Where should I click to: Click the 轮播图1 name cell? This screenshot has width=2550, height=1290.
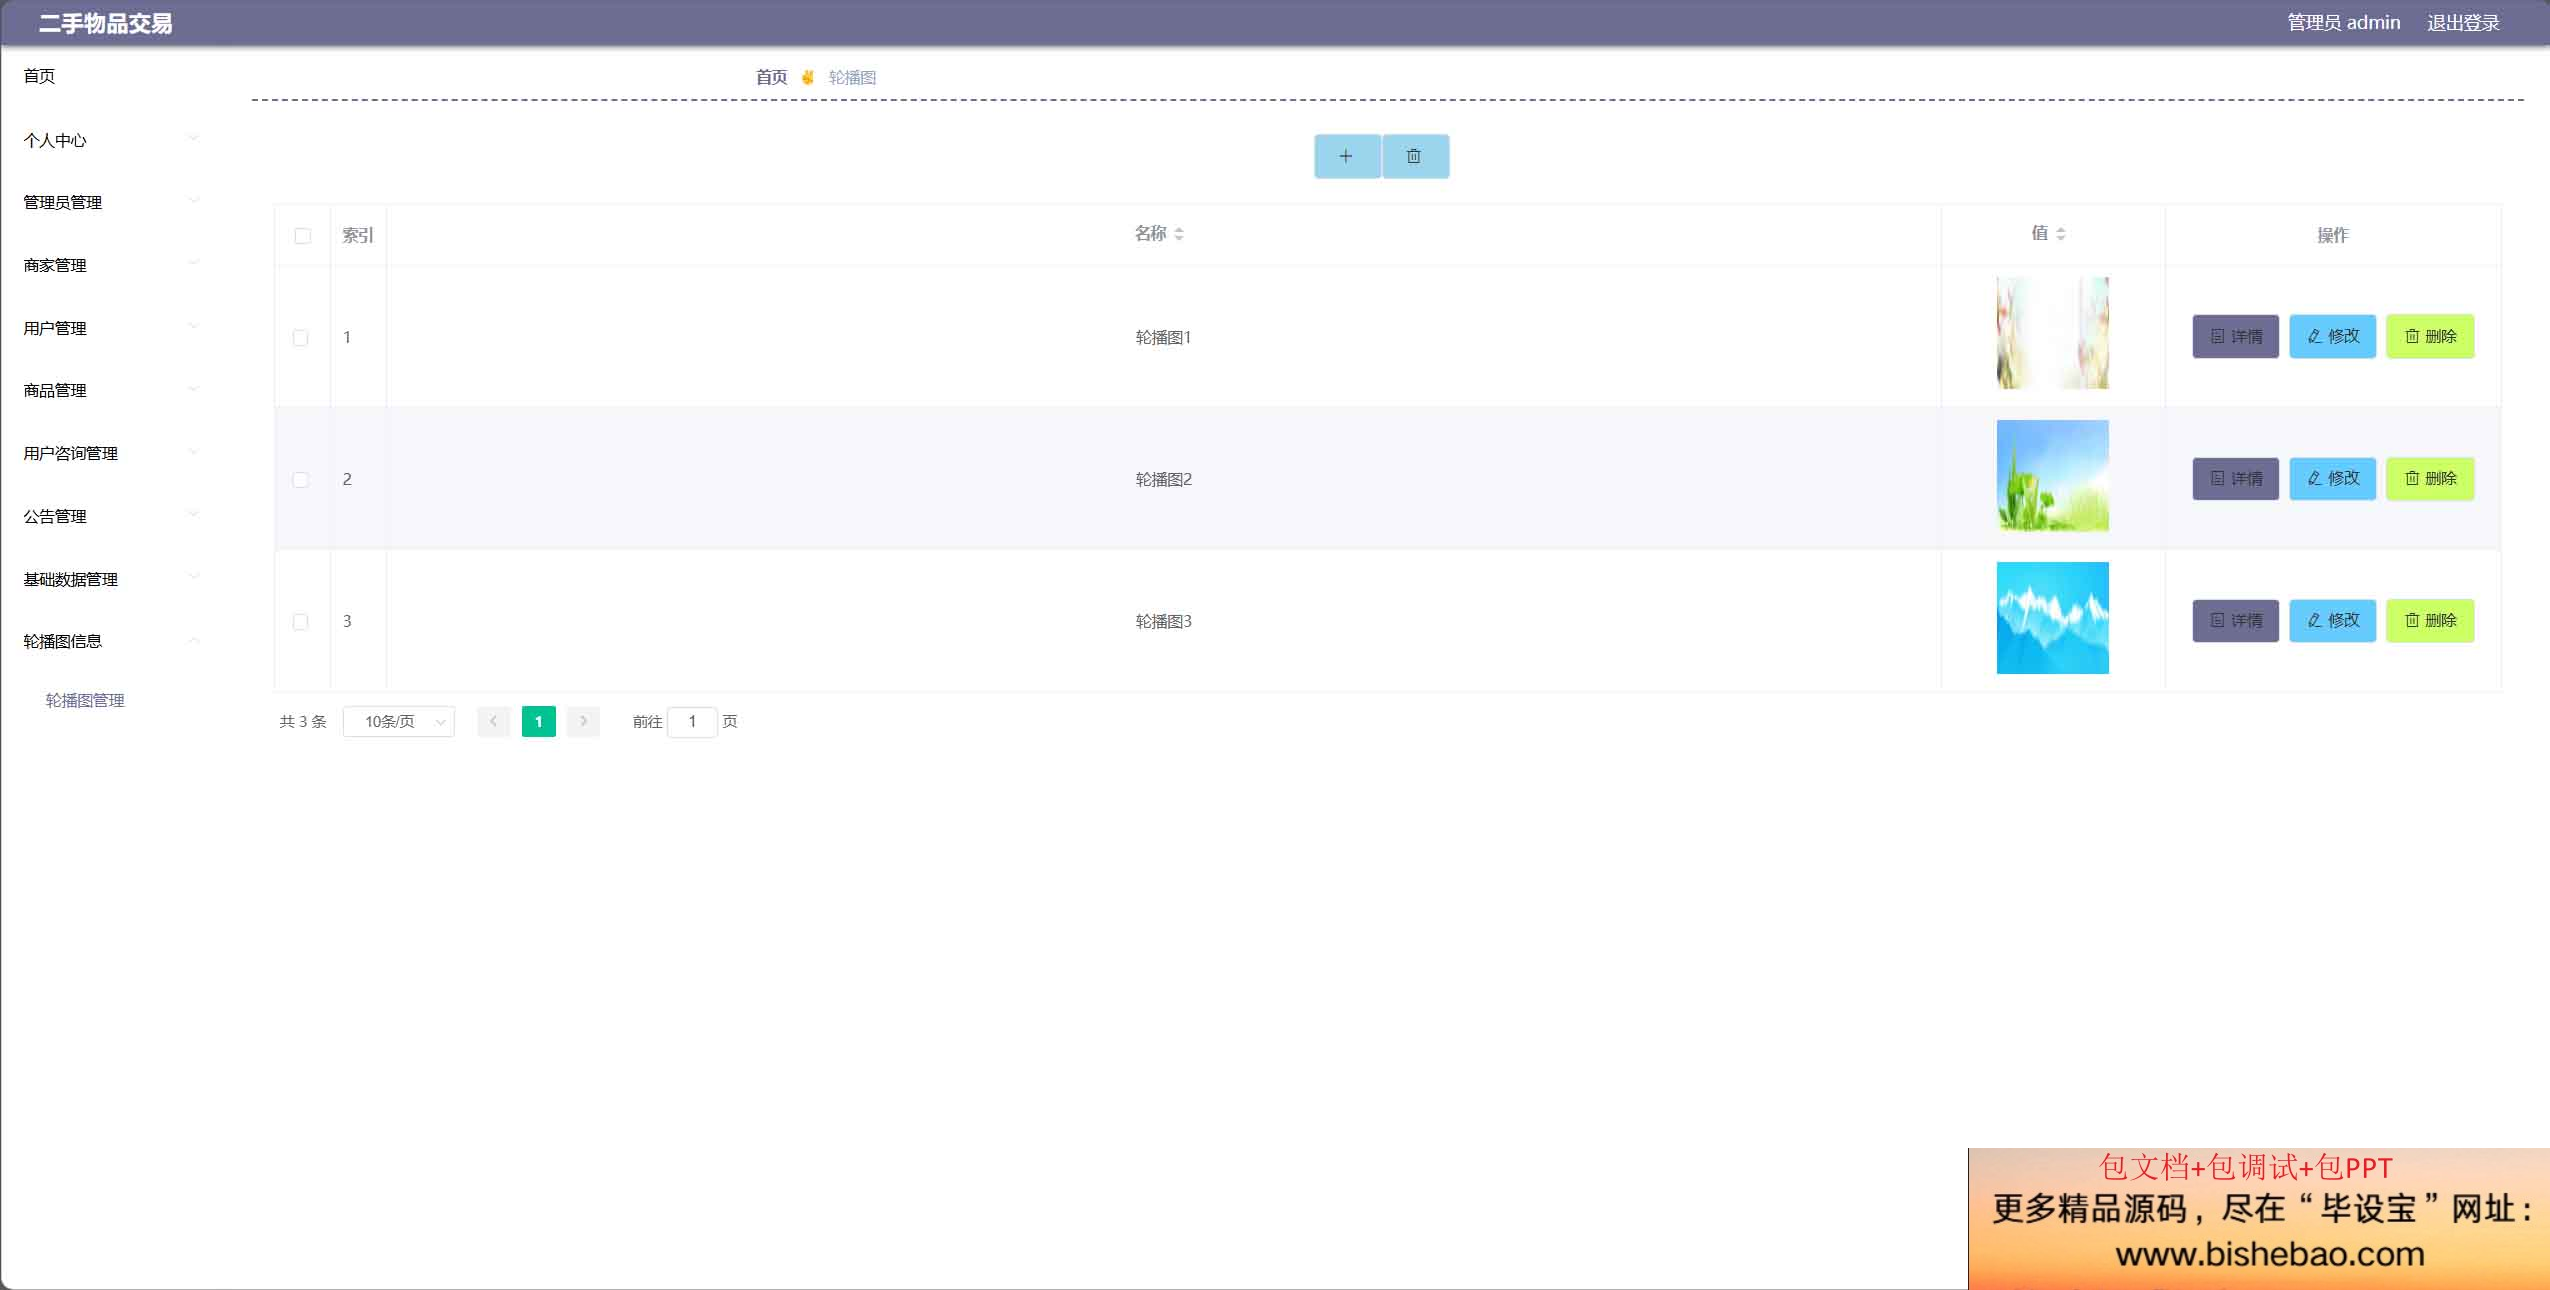coord(1163,337)
